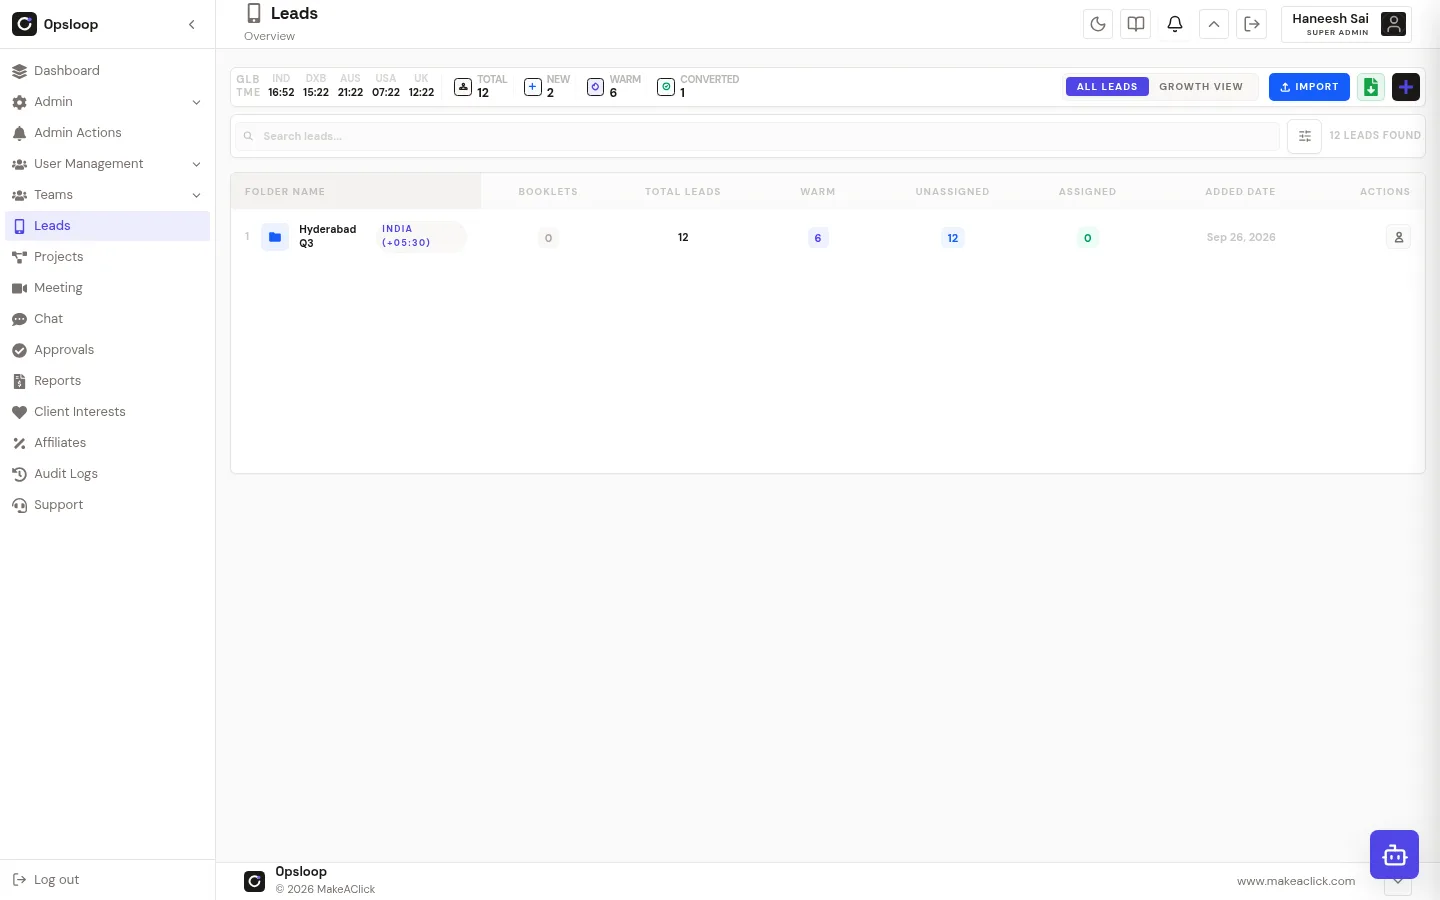Screen dimensions: 1440x900
Task: Click the Admin gear icon
Action: click(x=19, y=102)
